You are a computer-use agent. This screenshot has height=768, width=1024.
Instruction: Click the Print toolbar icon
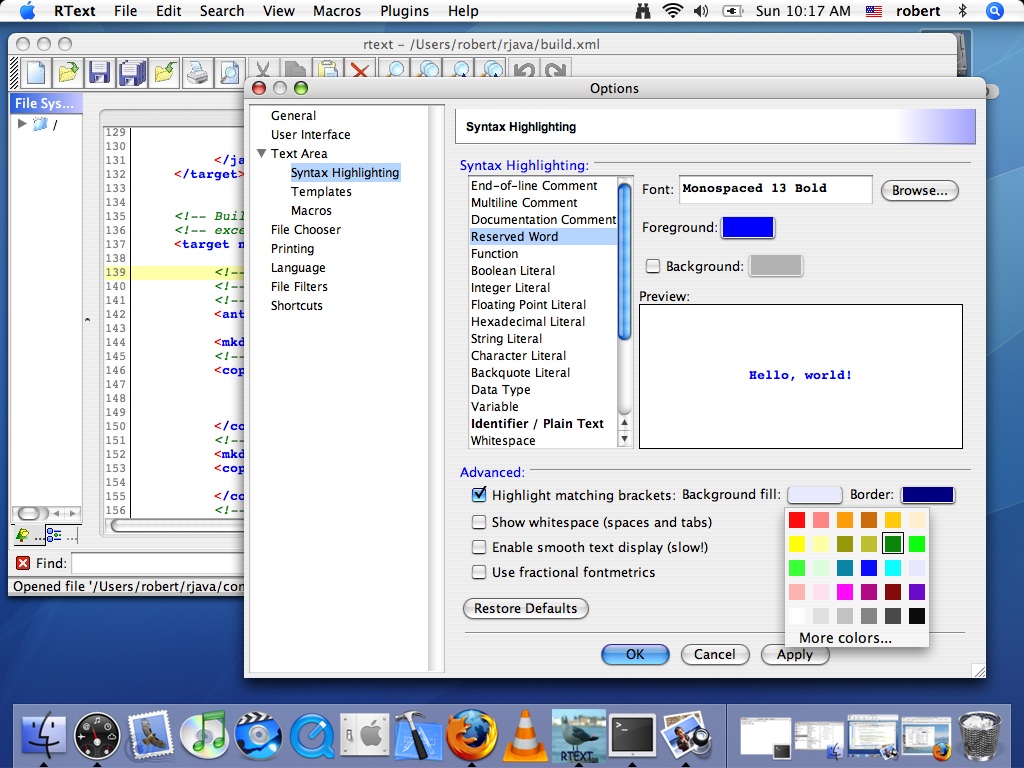coord(198,72)
